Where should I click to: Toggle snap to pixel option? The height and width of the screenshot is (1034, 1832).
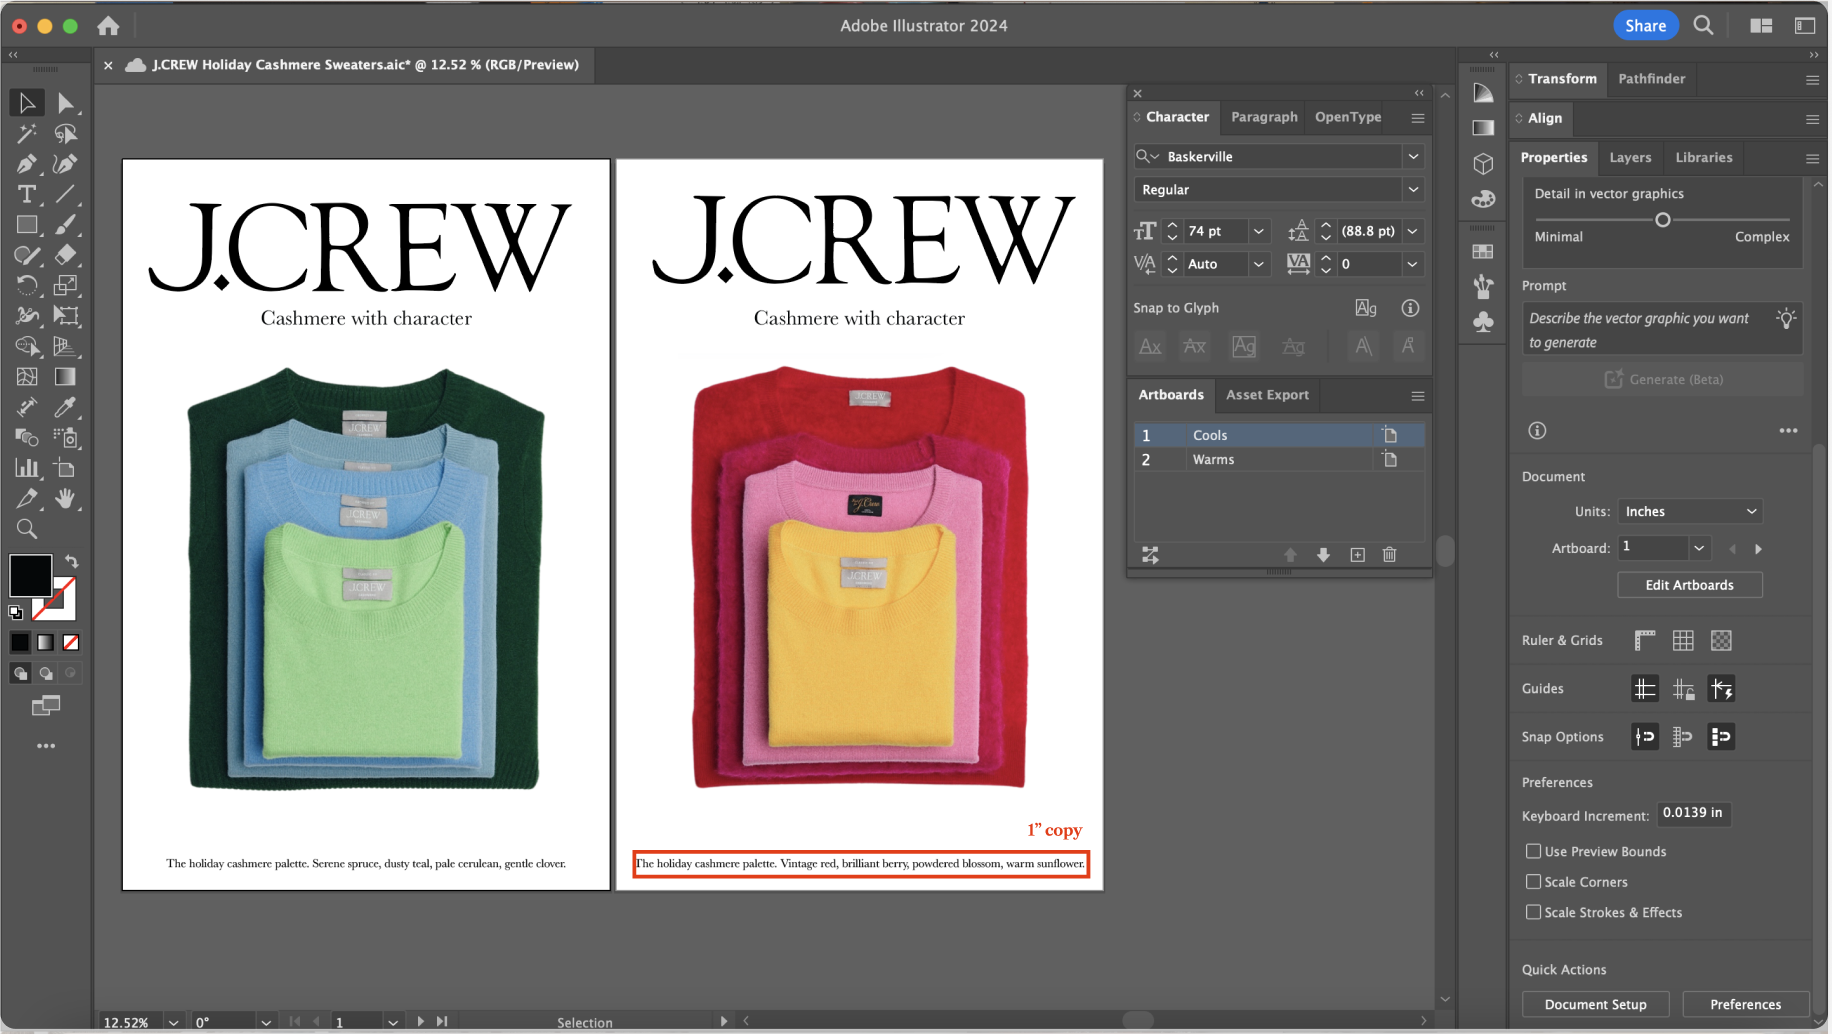(x=1722, y=737)
